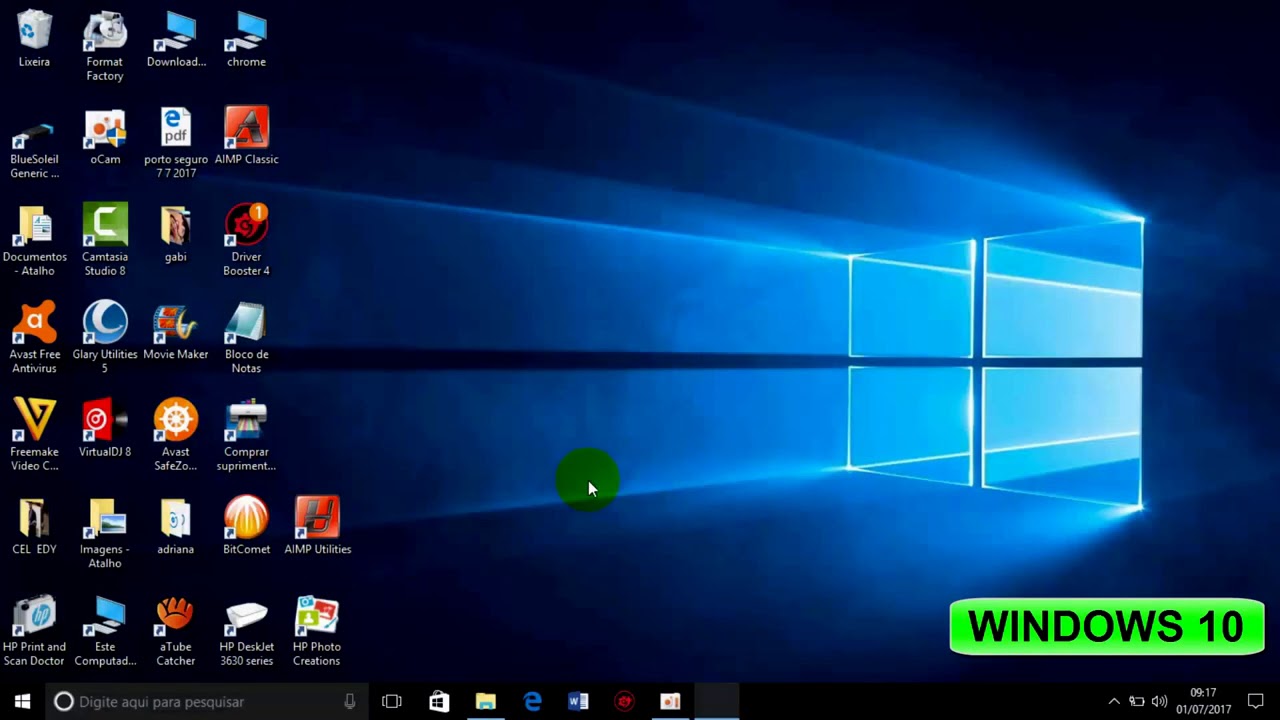Open Avast SafeZone browser shortcut
This screenshot has width=1280, height=720.
[x=176, y=436]
